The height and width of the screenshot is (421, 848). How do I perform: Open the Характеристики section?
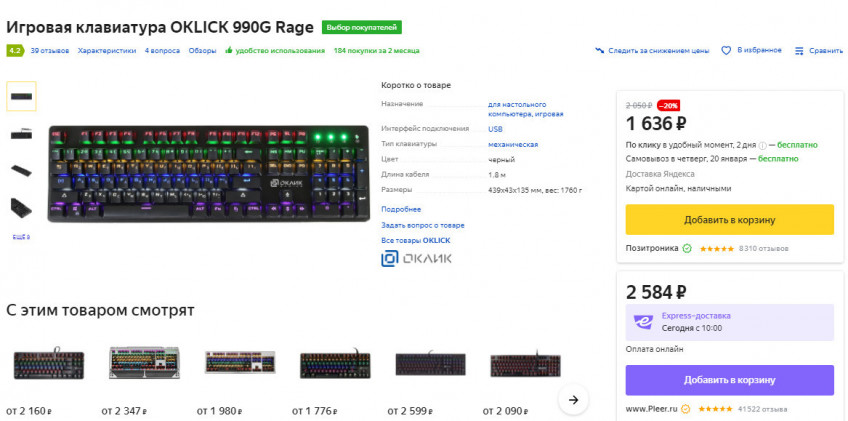tap(107, 51)
